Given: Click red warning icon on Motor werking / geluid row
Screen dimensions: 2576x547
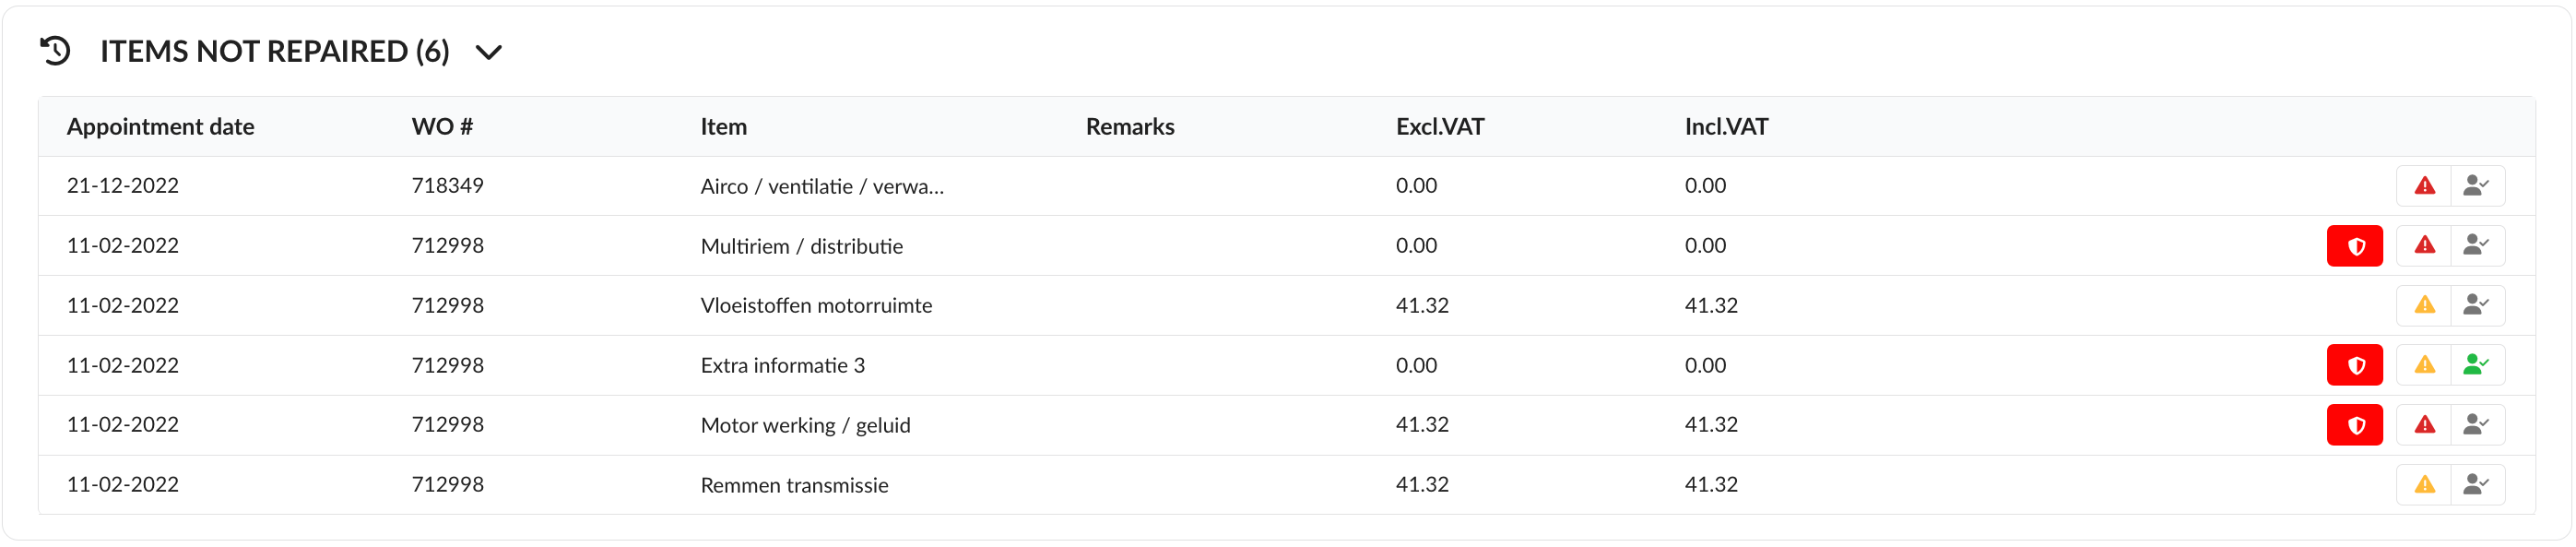Looking at the screenshot, I should tap(2424, 425).
